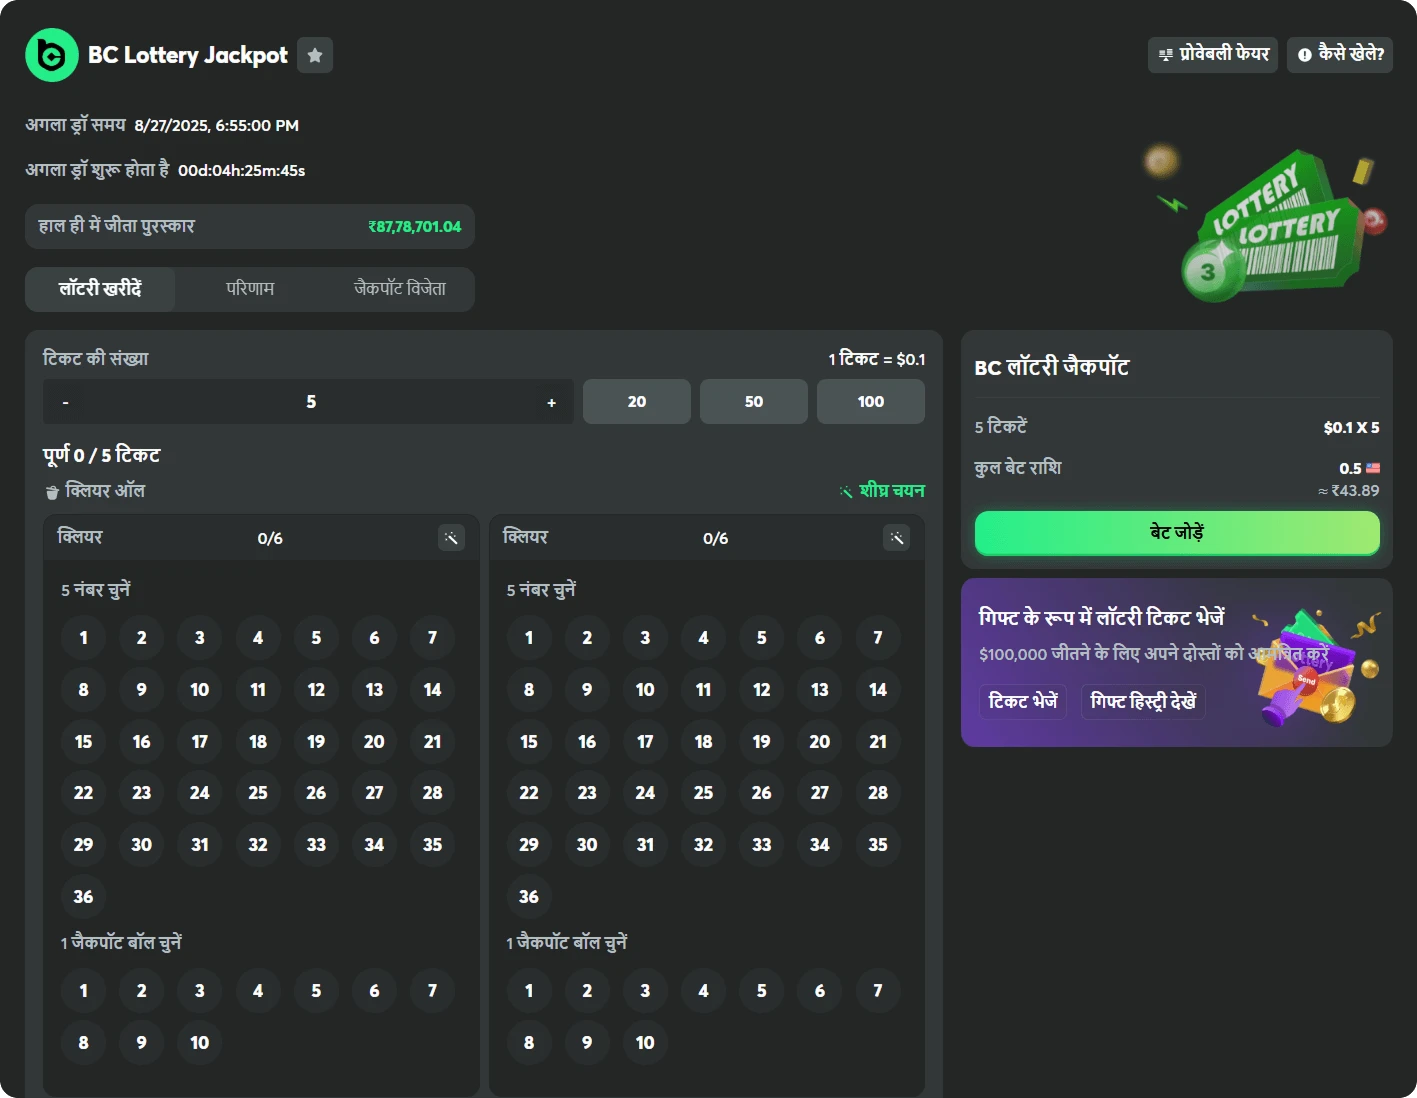The image size is (1417, 1098).
Task: Set ticket quantity to 50
Action: tap(753, 401)
